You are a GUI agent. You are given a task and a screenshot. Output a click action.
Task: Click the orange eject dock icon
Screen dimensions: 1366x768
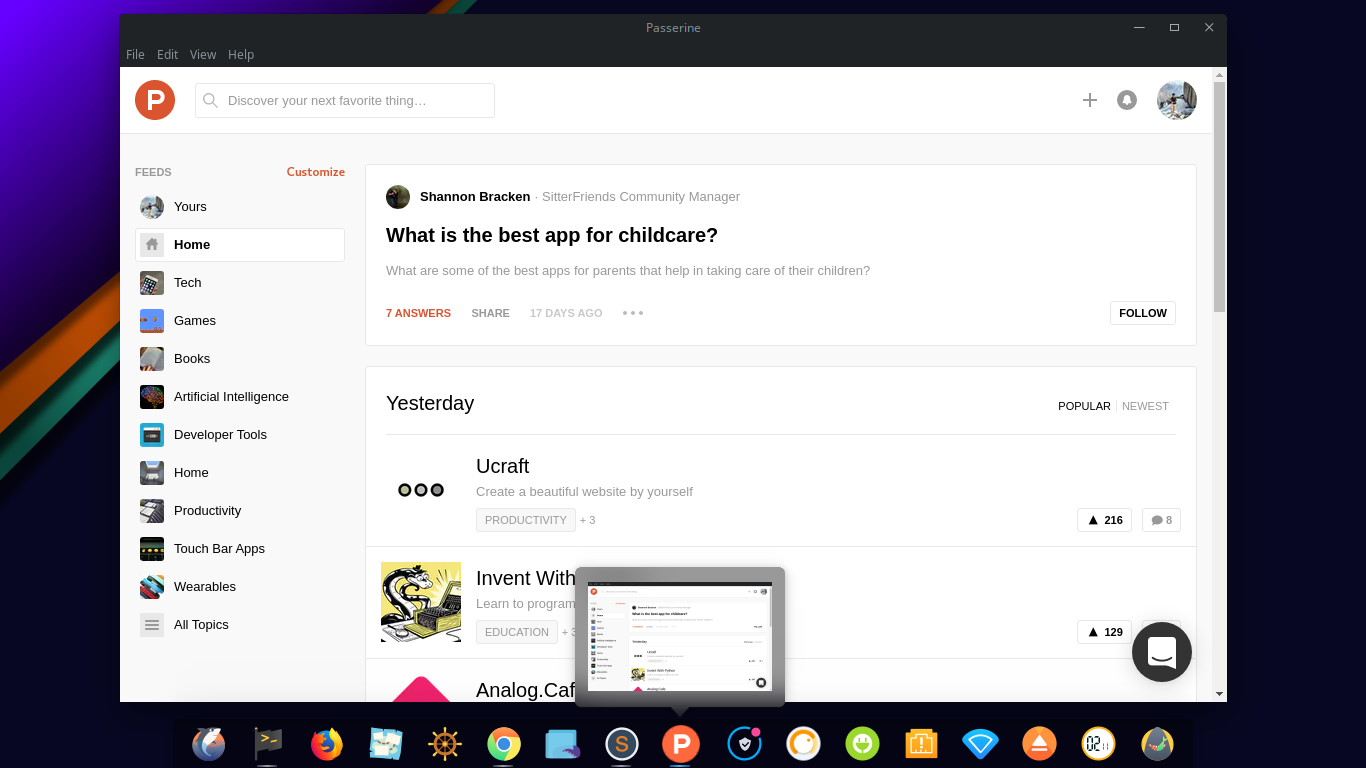(x=1039, y=744)
